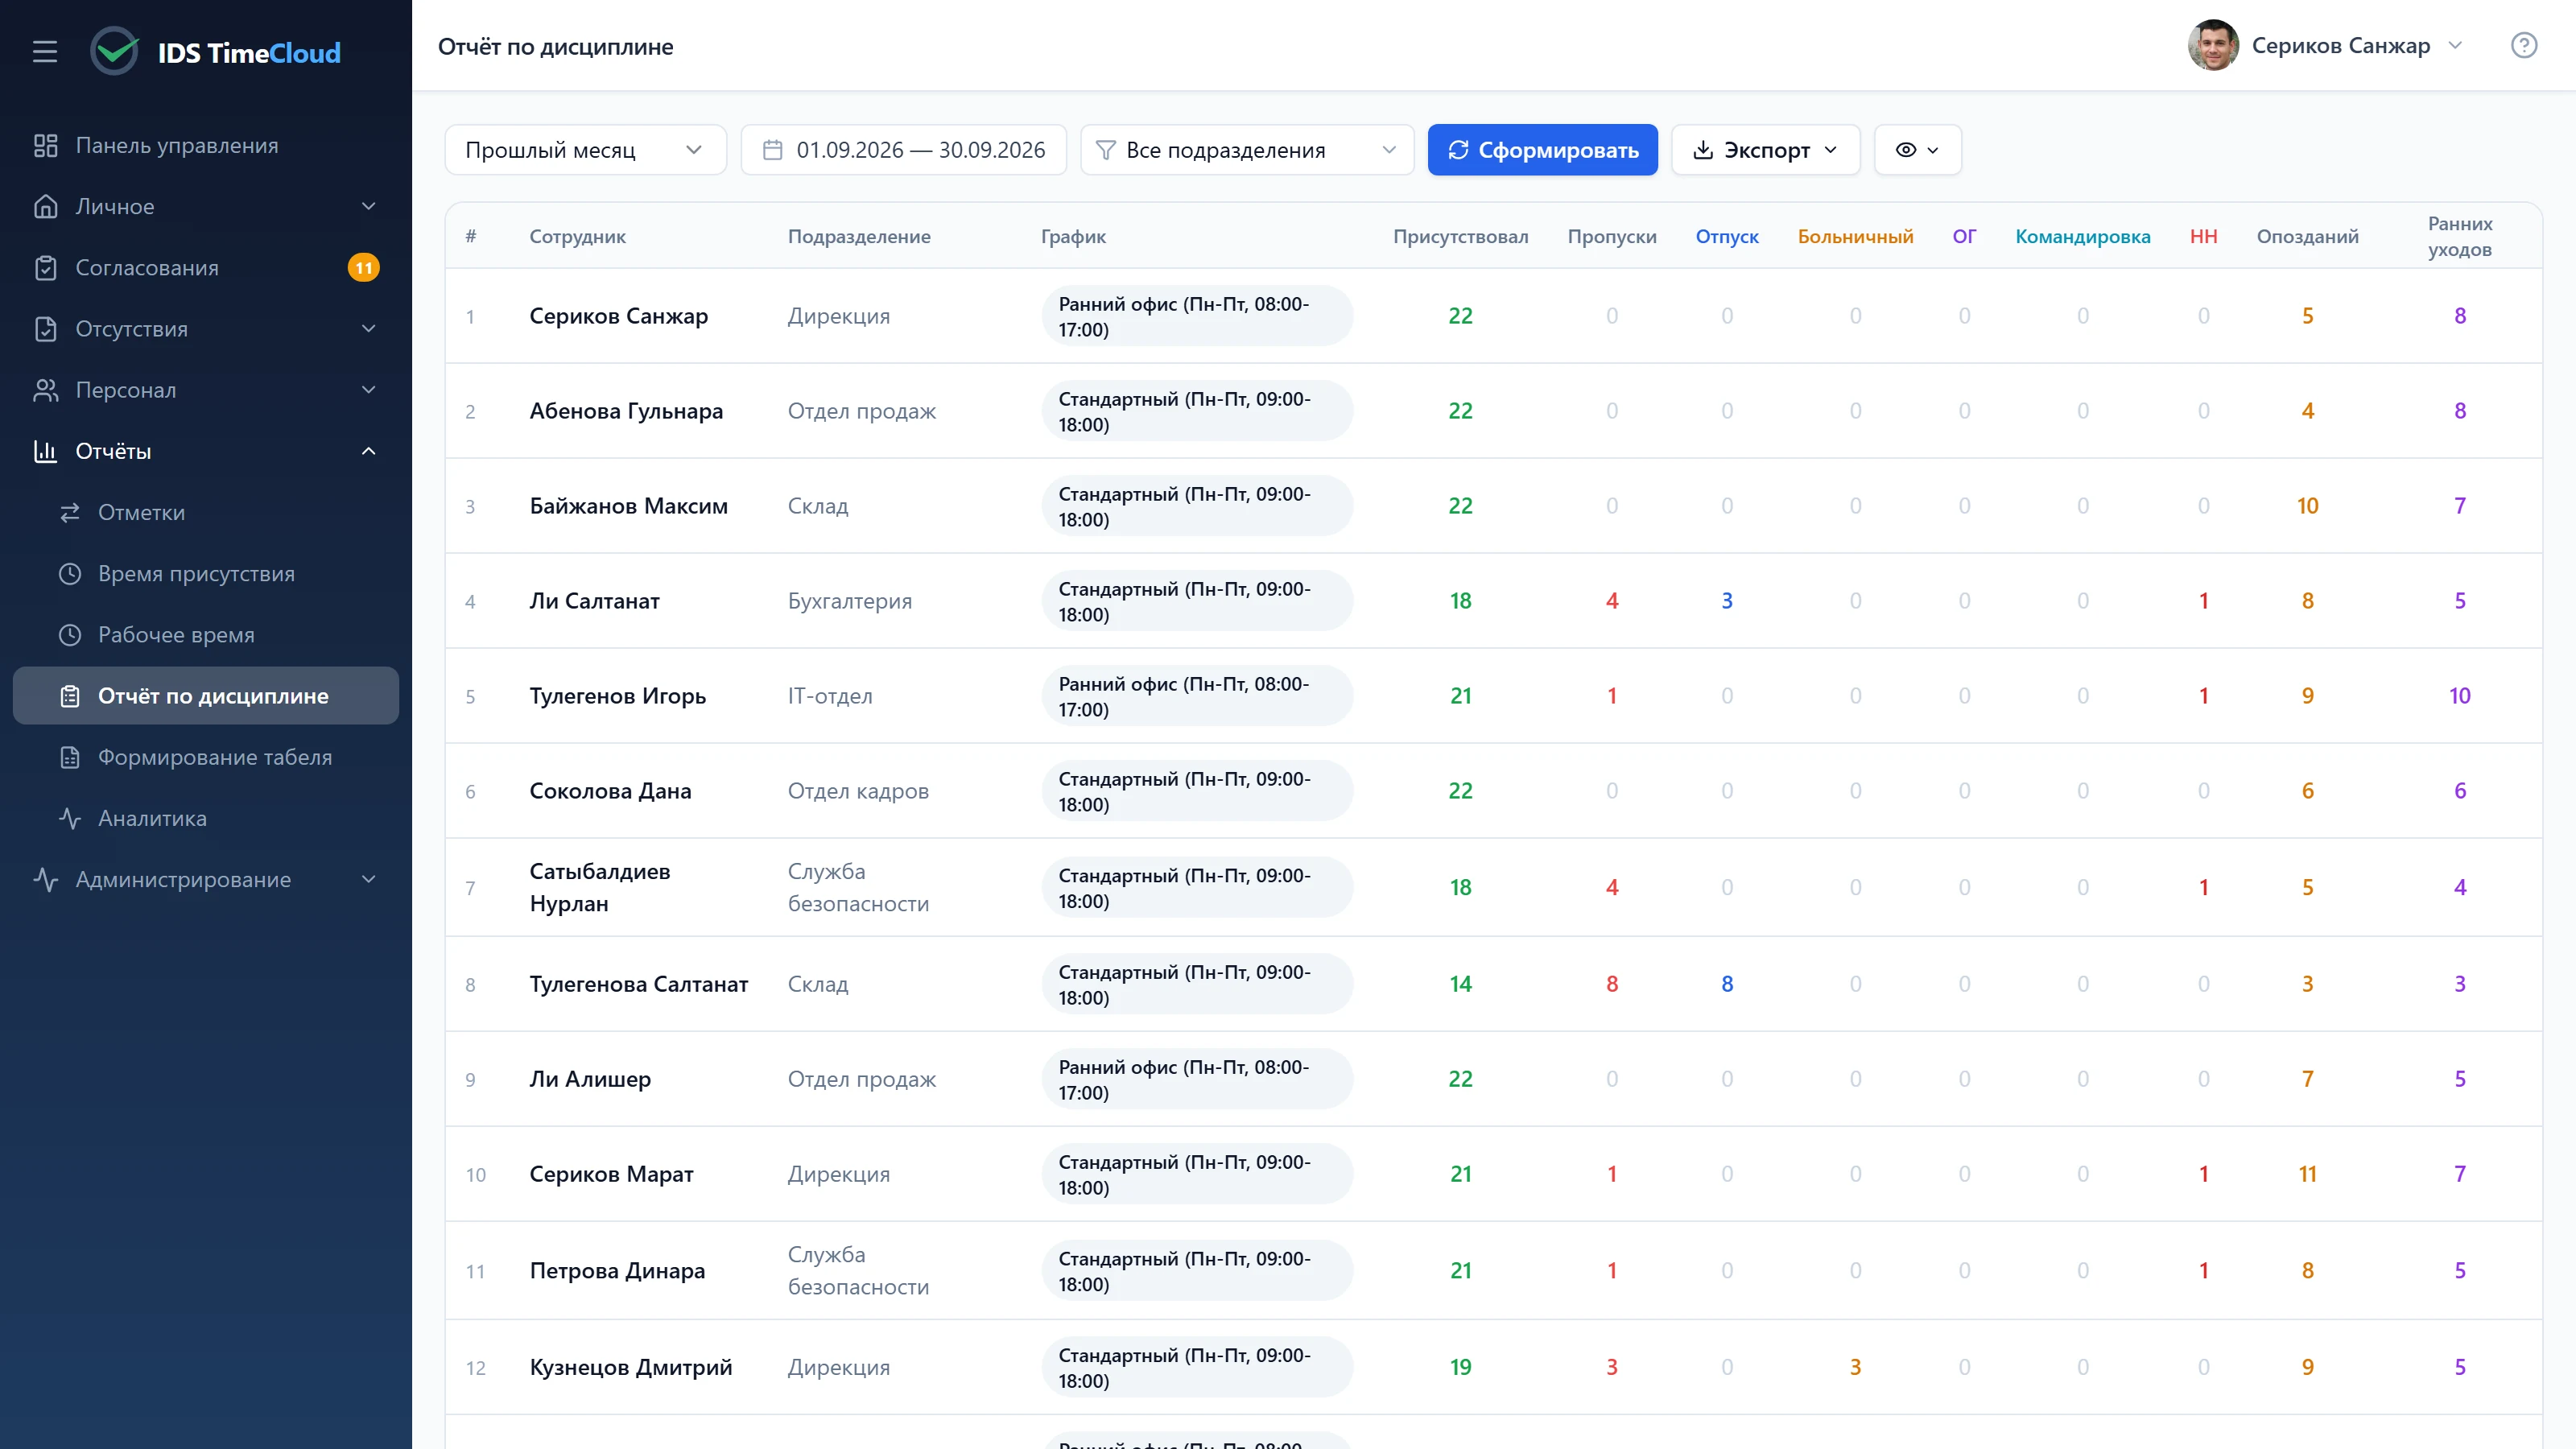This screenshot has width=2576, height=1449.
Task: Open the help question-mark icon
Action: point(2523,46)
